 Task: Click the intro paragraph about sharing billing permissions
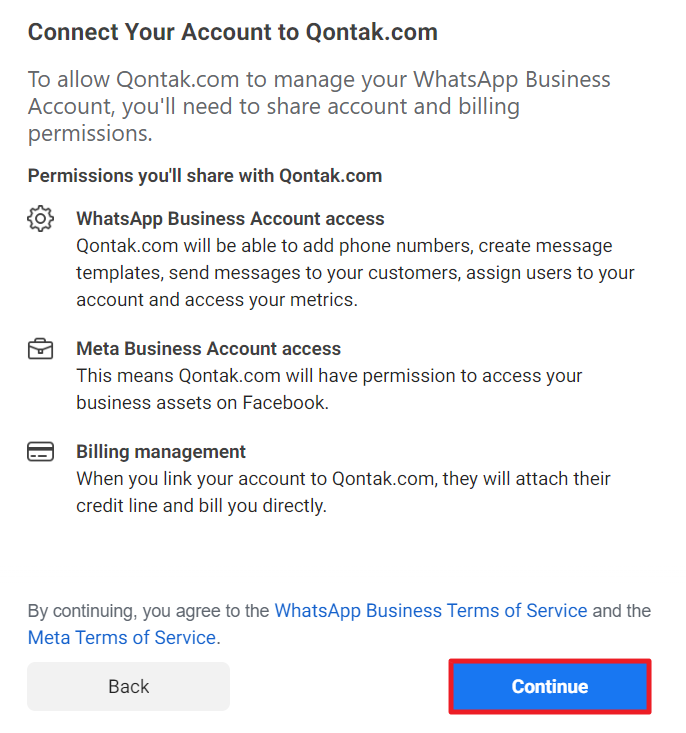click(x=319, y=107)
